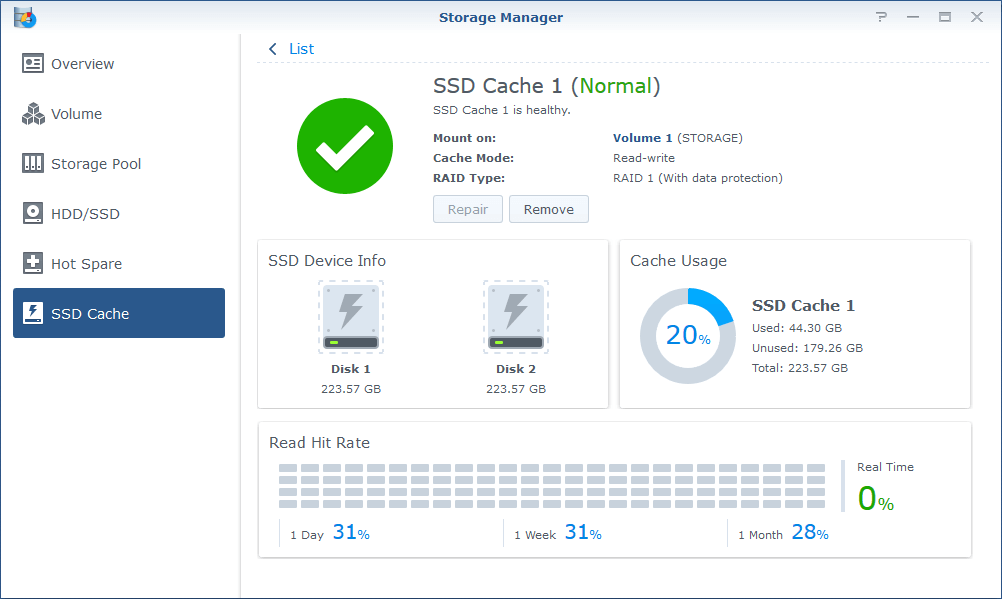
Task: Go back using the left chevron arrow
Action: tap(273, 49)
